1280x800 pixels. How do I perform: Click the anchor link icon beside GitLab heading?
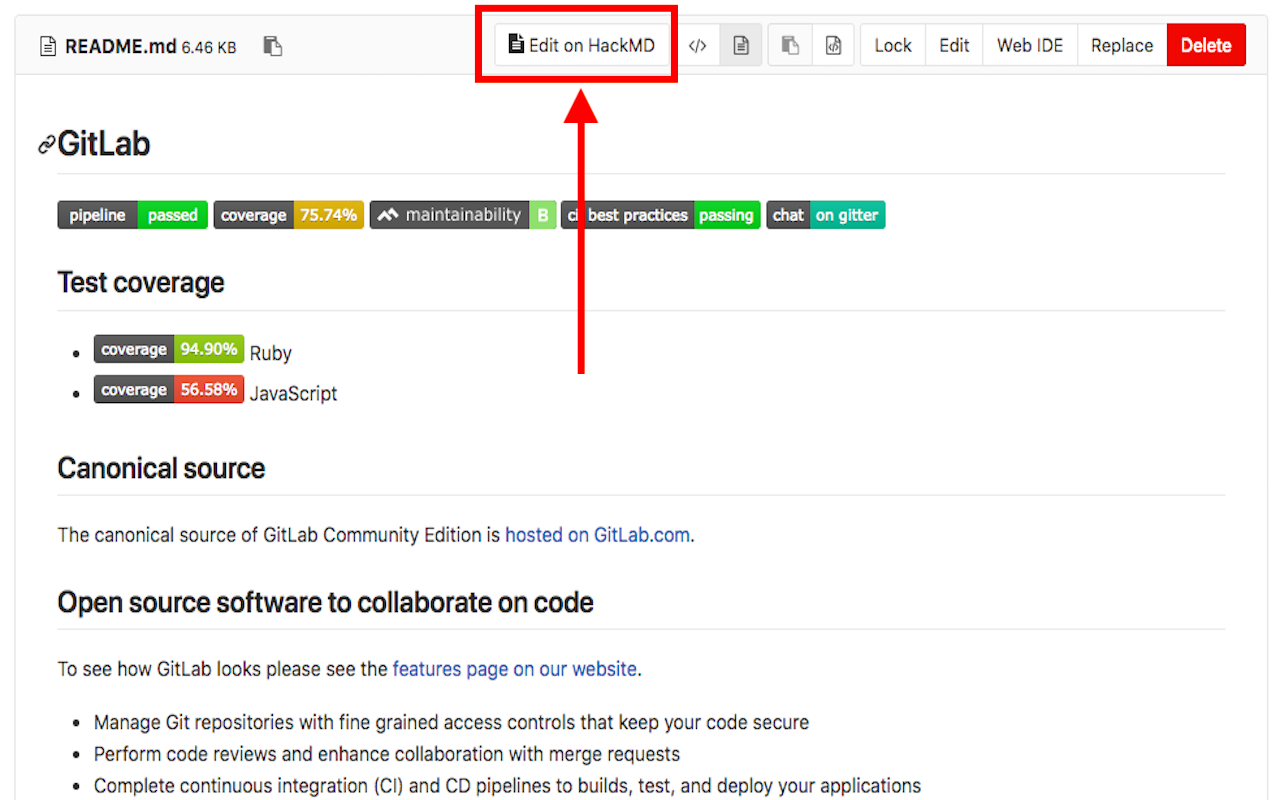(x=46, y=145)
